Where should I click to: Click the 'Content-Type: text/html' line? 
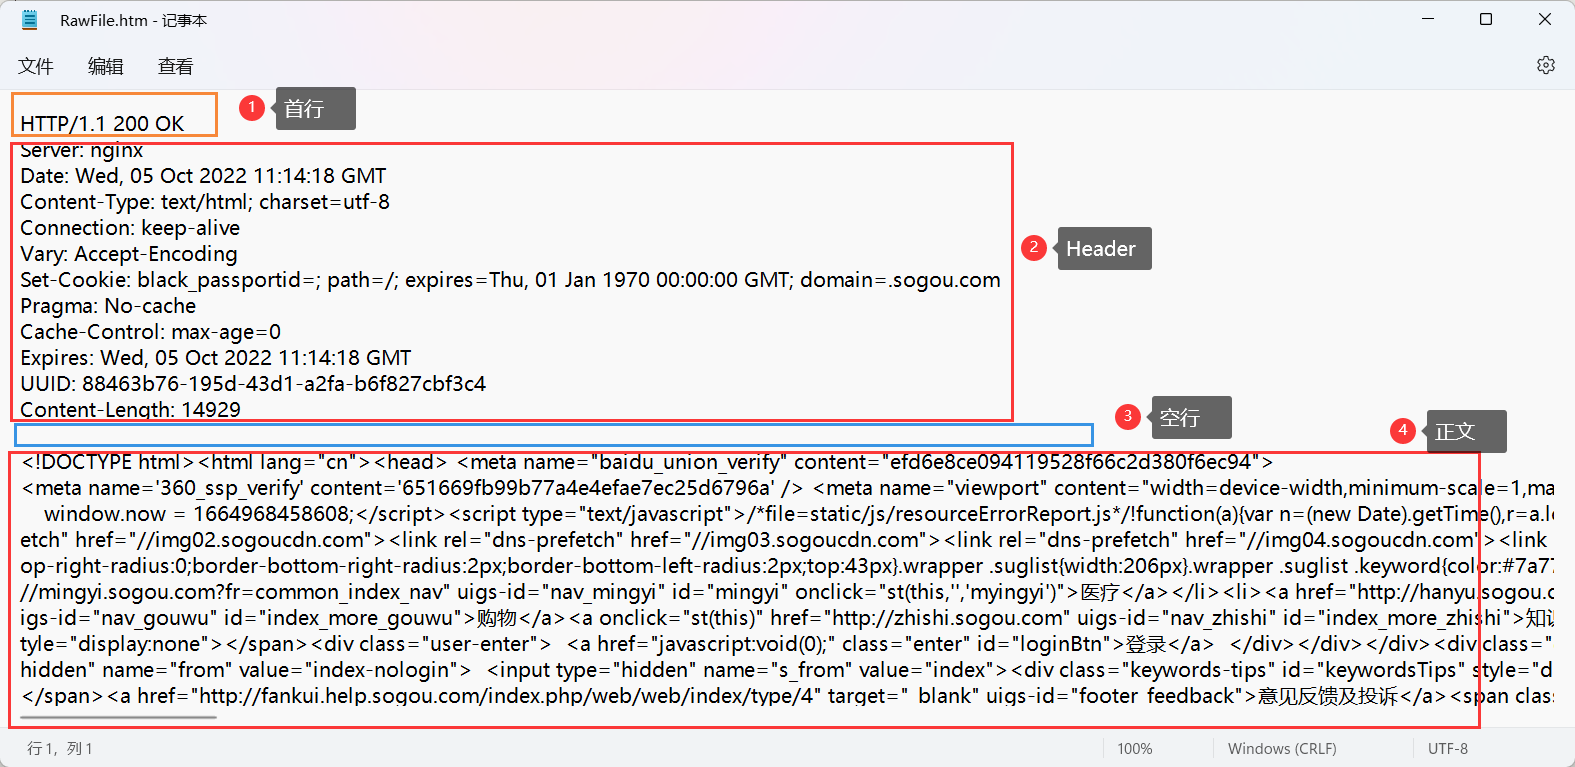pyautogui.click(x=205, y=202)
